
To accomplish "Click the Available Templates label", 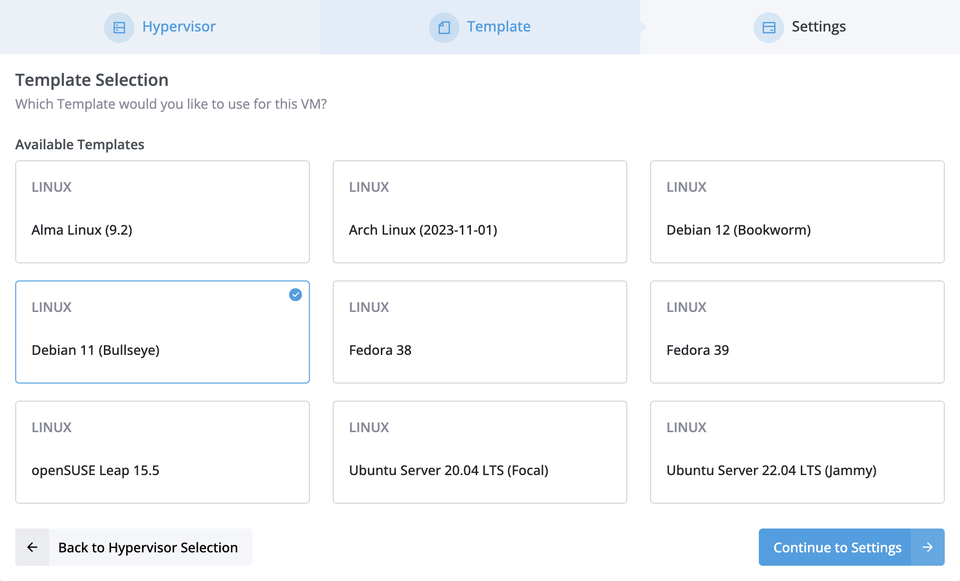I will [x=80, y=144].
